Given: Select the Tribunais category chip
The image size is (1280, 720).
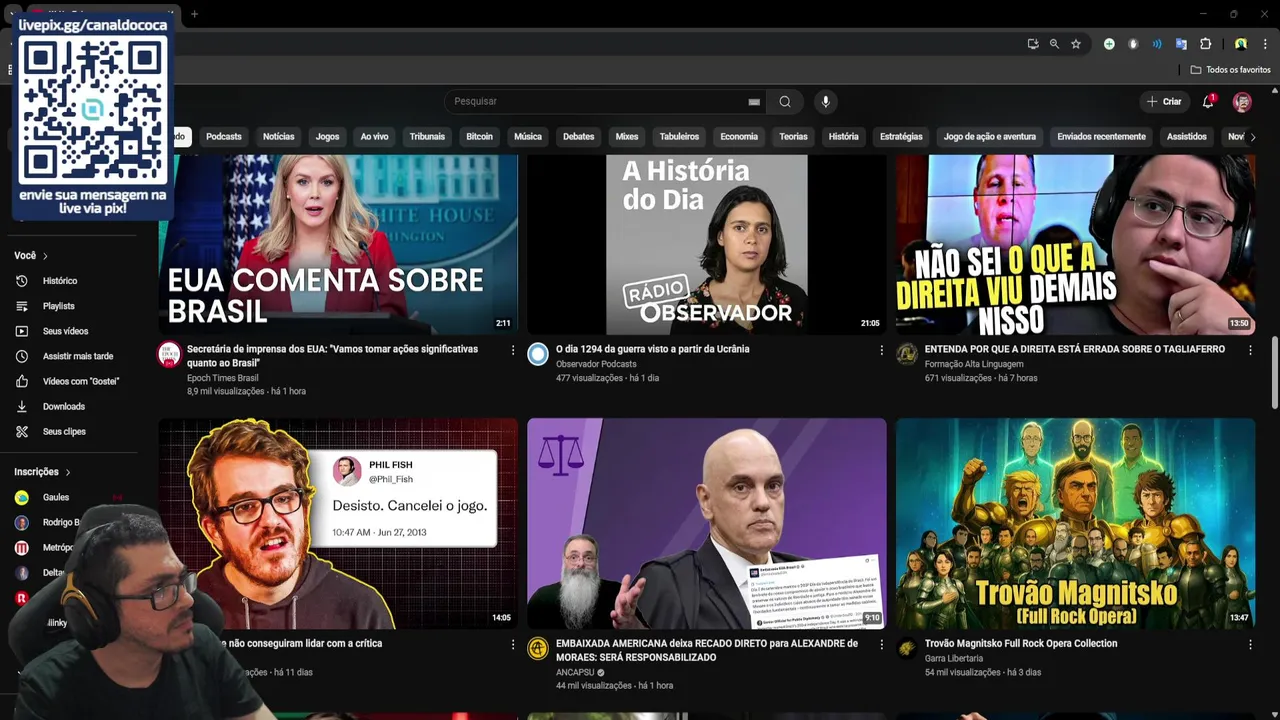Looking at the screenshot, I should tap(427, 137).
